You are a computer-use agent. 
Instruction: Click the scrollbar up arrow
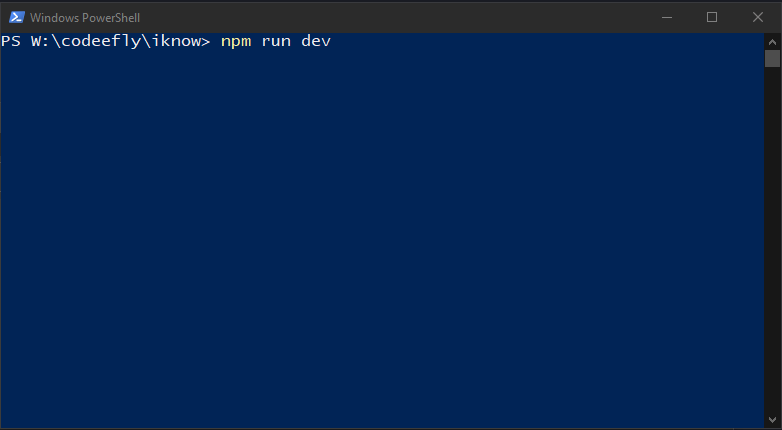pyautogui.click(x=772, y=41)
